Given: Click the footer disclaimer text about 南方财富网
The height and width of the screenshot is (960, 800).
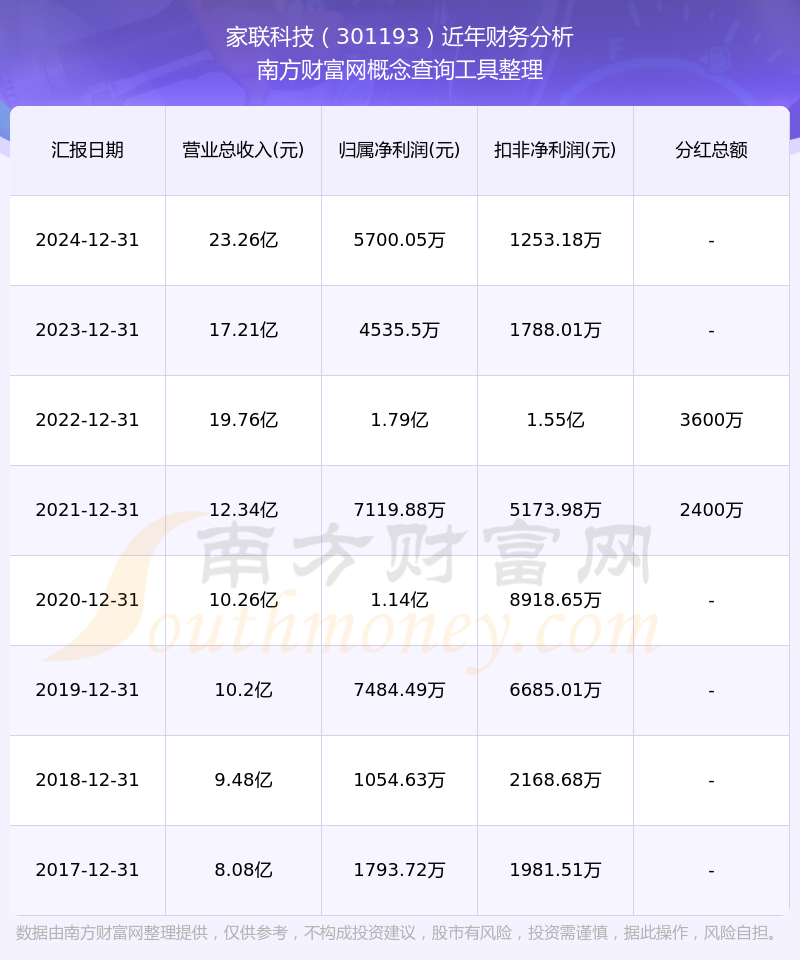Looking at the screenshot, I should coord(398,933).
